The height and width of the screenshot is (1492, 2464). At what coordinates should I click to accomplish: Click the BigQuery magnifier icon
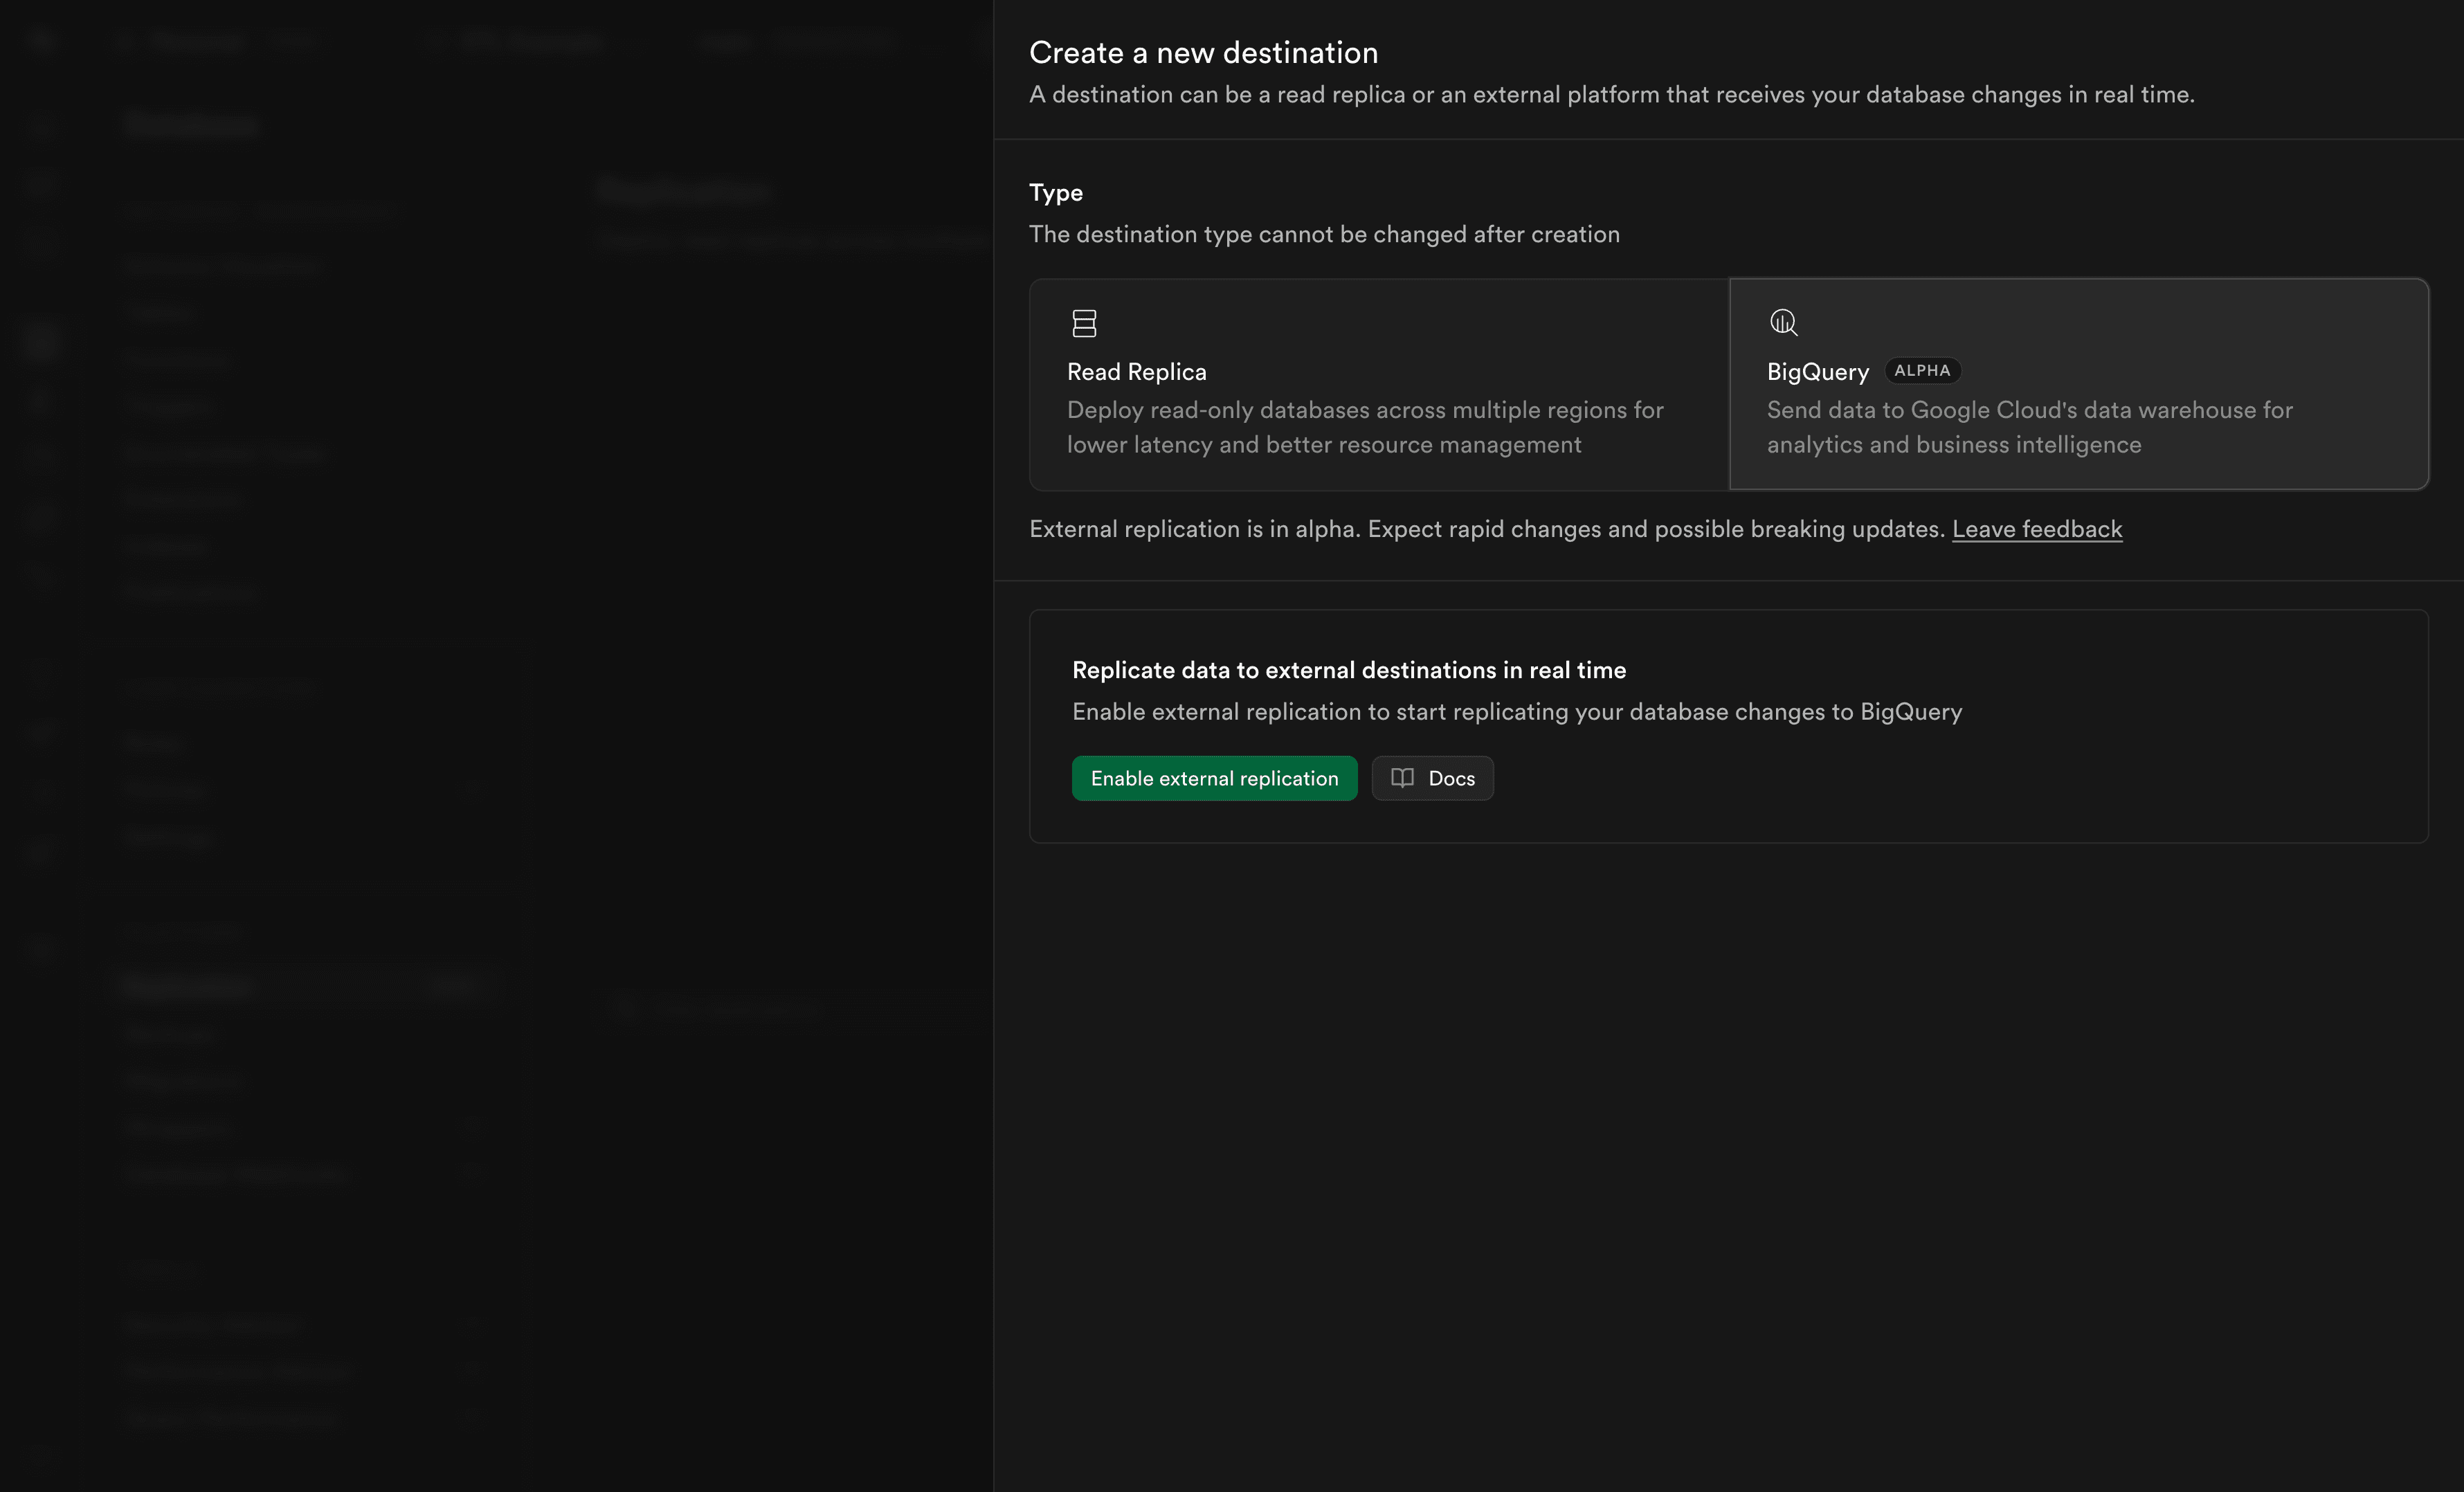click(1783, 322)
